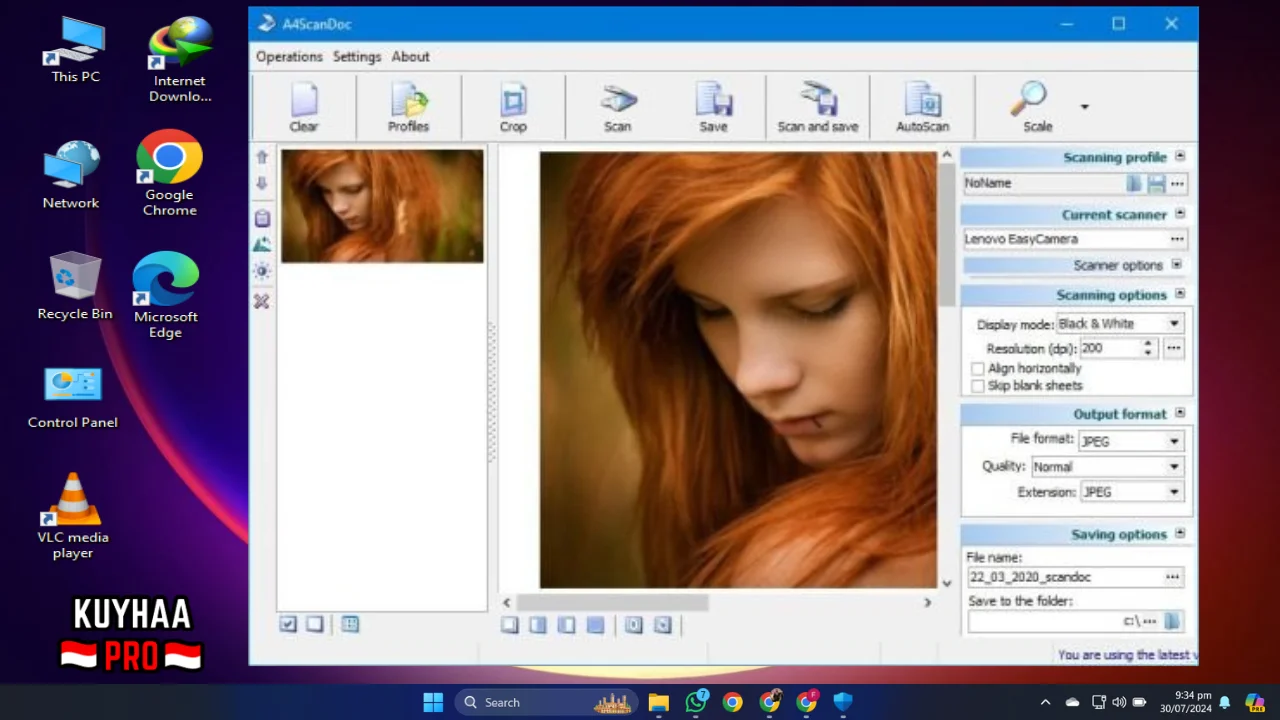Collapse the Current scanner section
Viewport: 1280px width, 720px height.
pyautogui.click(x=1180, y=213)
